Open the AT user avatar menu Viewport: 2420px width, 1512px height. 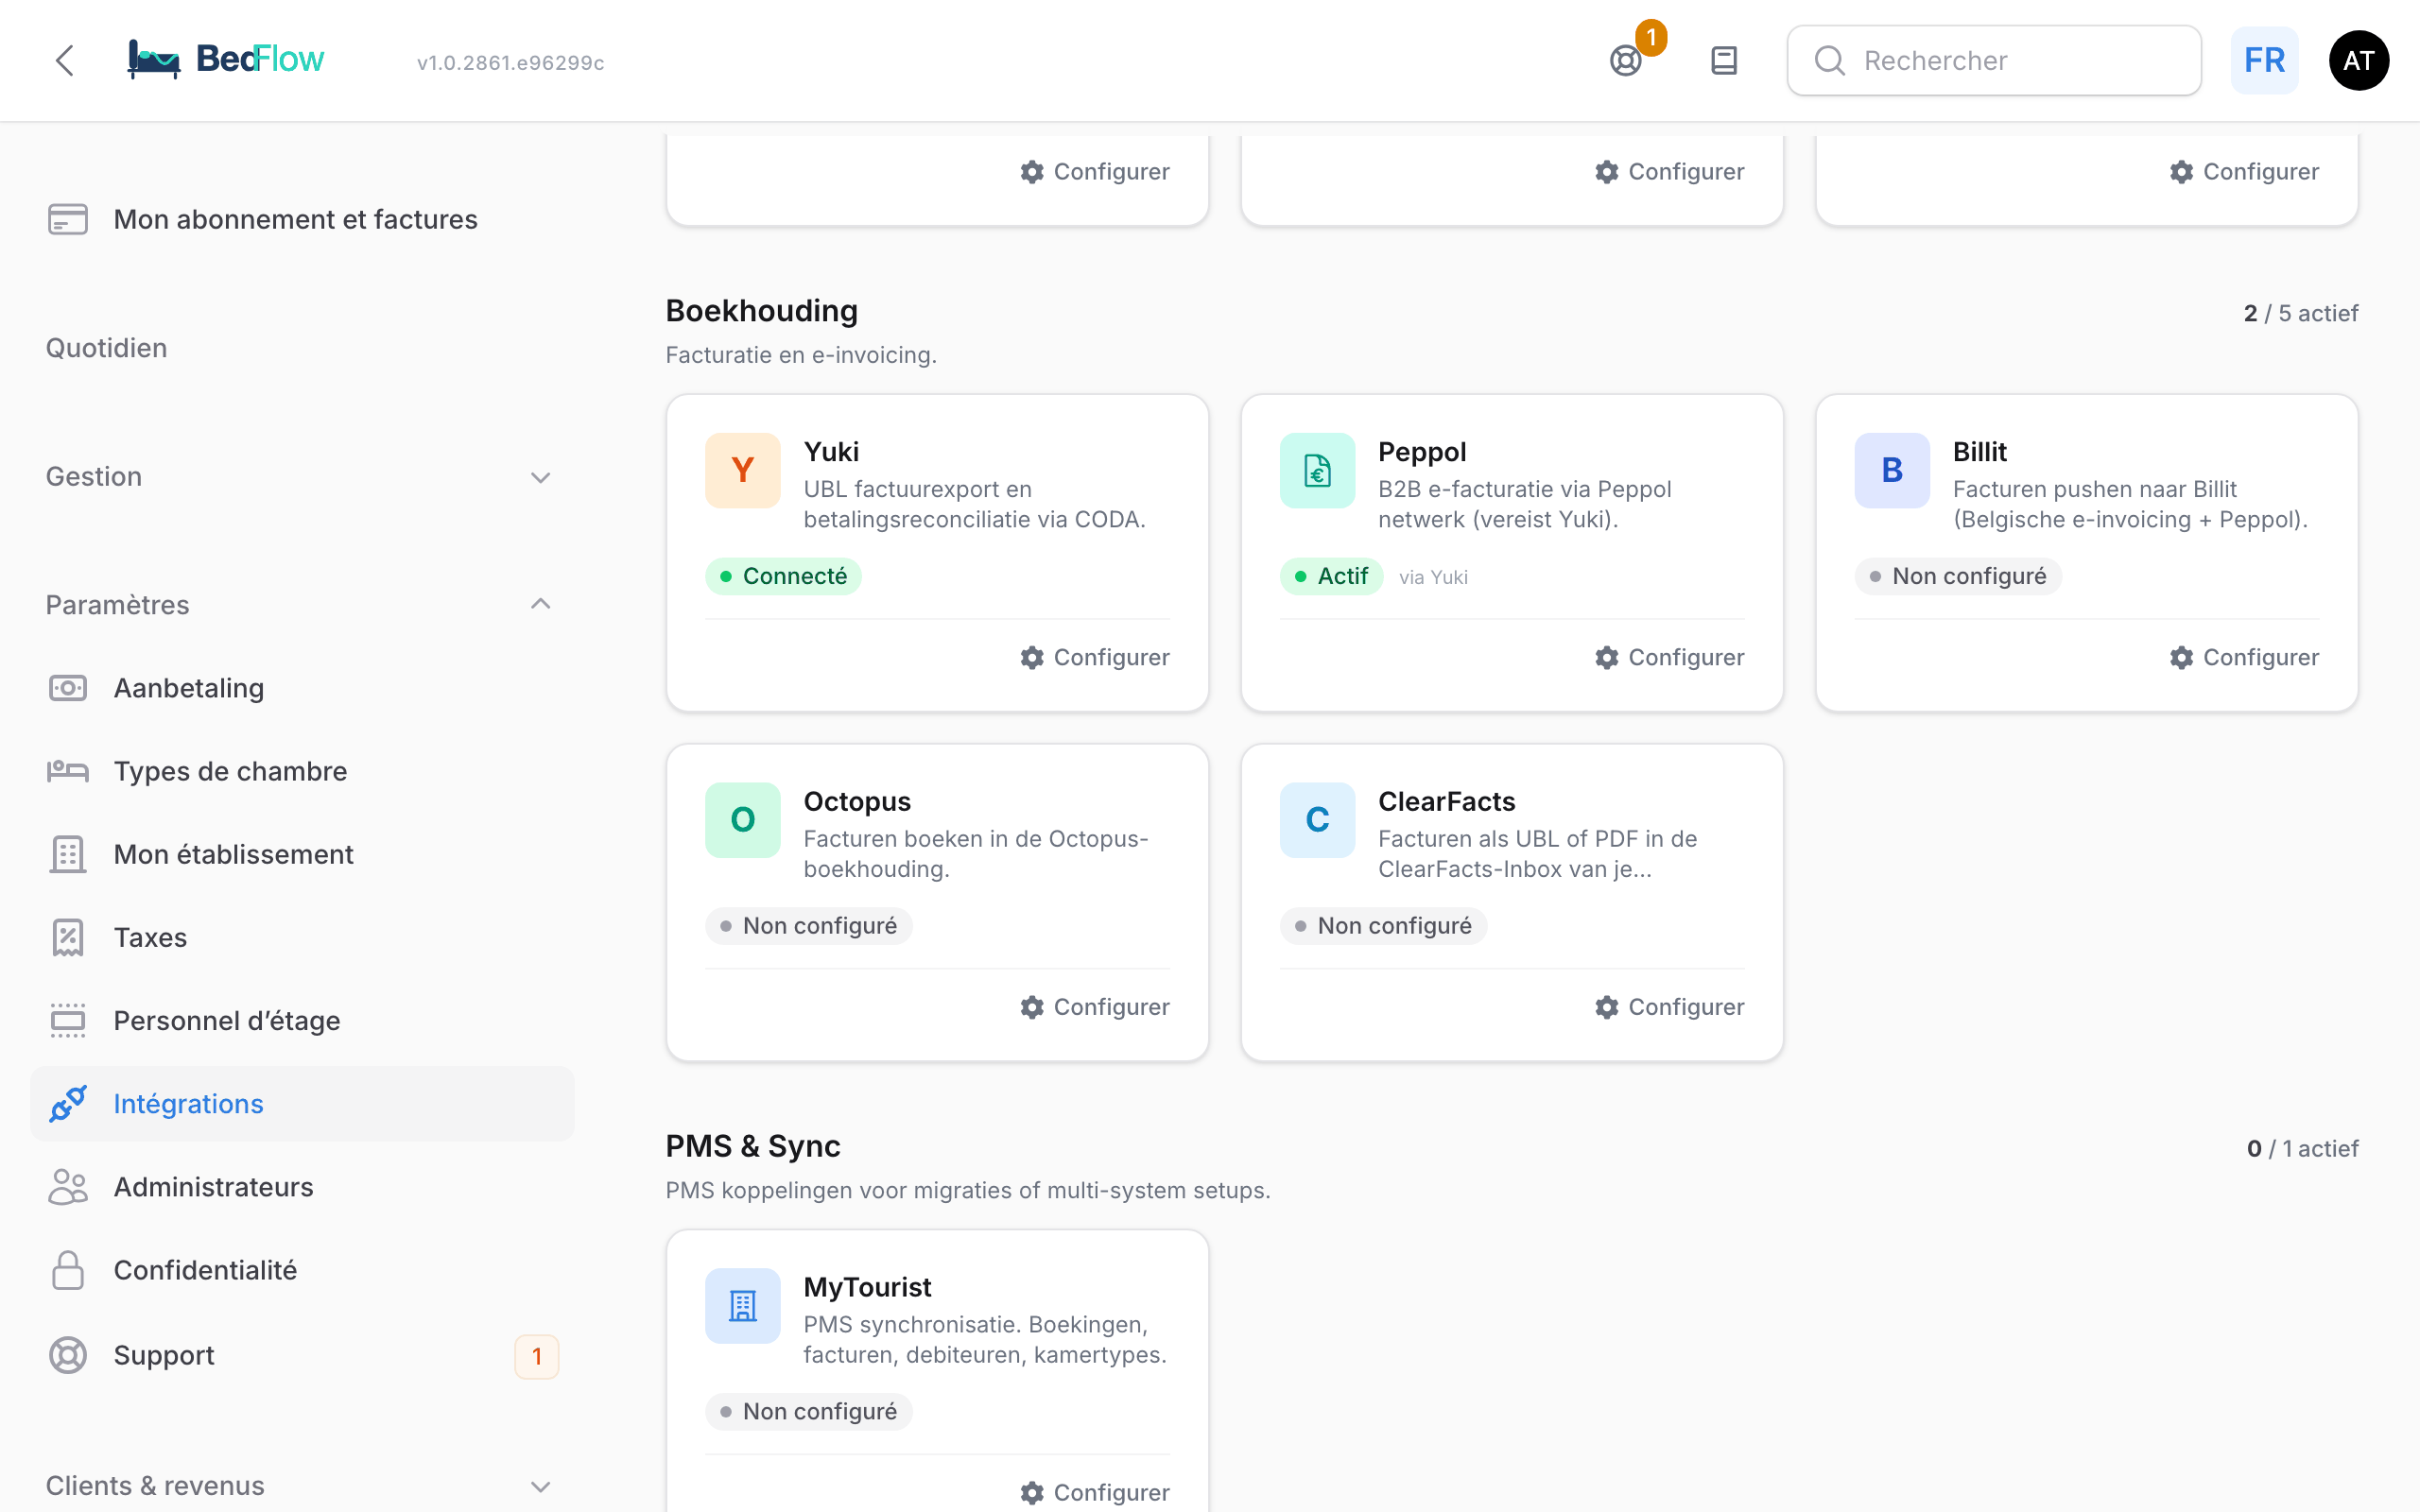[x=2358, y=61]
